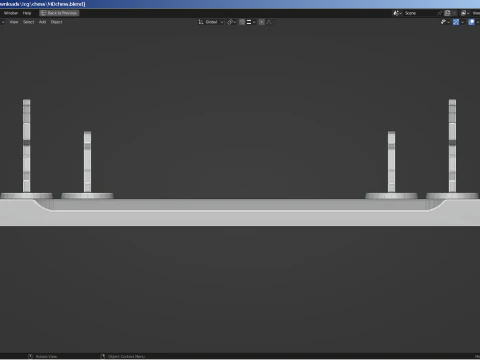Open the Object menu
This screenshot has height=360, width=480.
pos(56,22)
